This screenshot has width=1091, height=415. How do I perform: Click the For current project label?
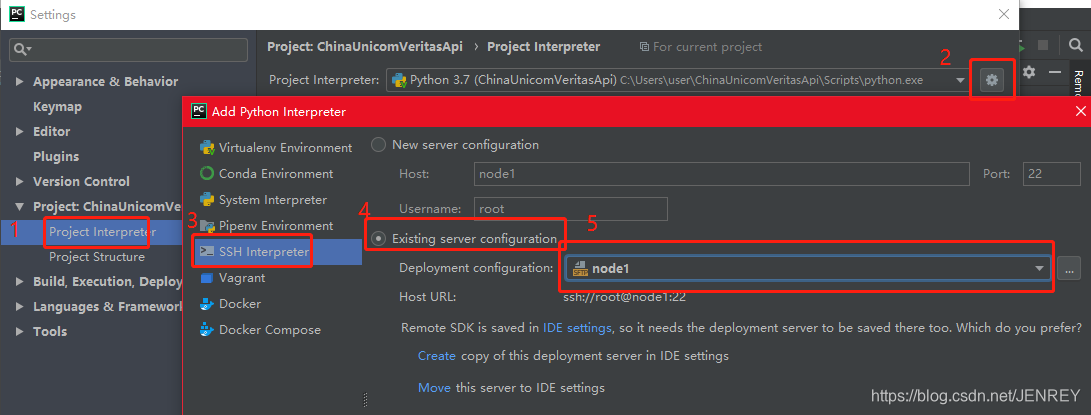tap(708, 47)
